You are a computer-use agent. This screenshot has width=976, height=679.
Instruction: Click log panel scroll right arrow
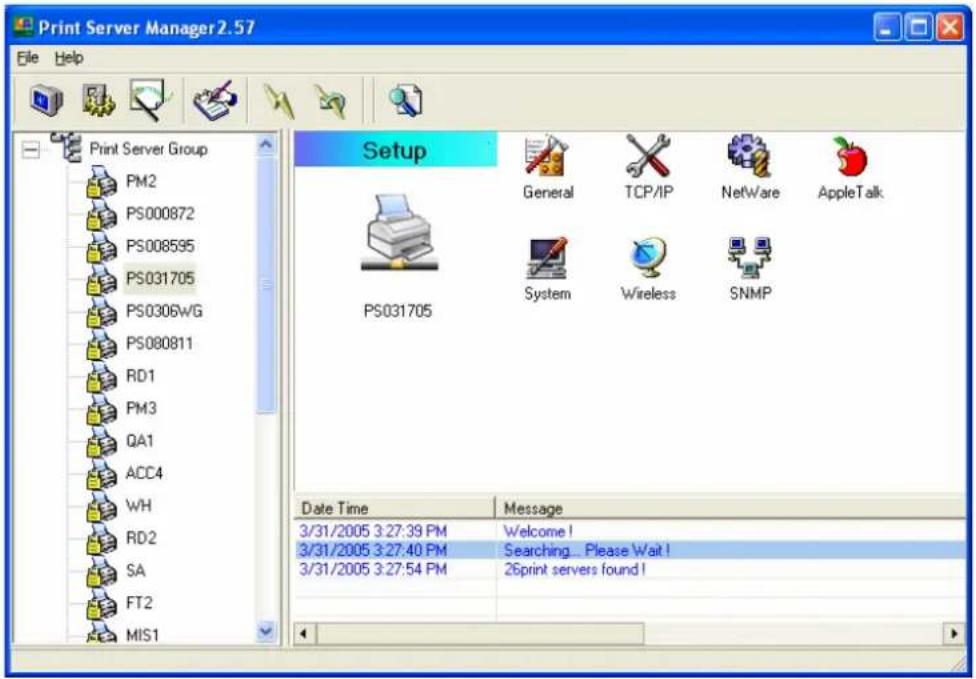pyautogui.click(x=954, y=634)
